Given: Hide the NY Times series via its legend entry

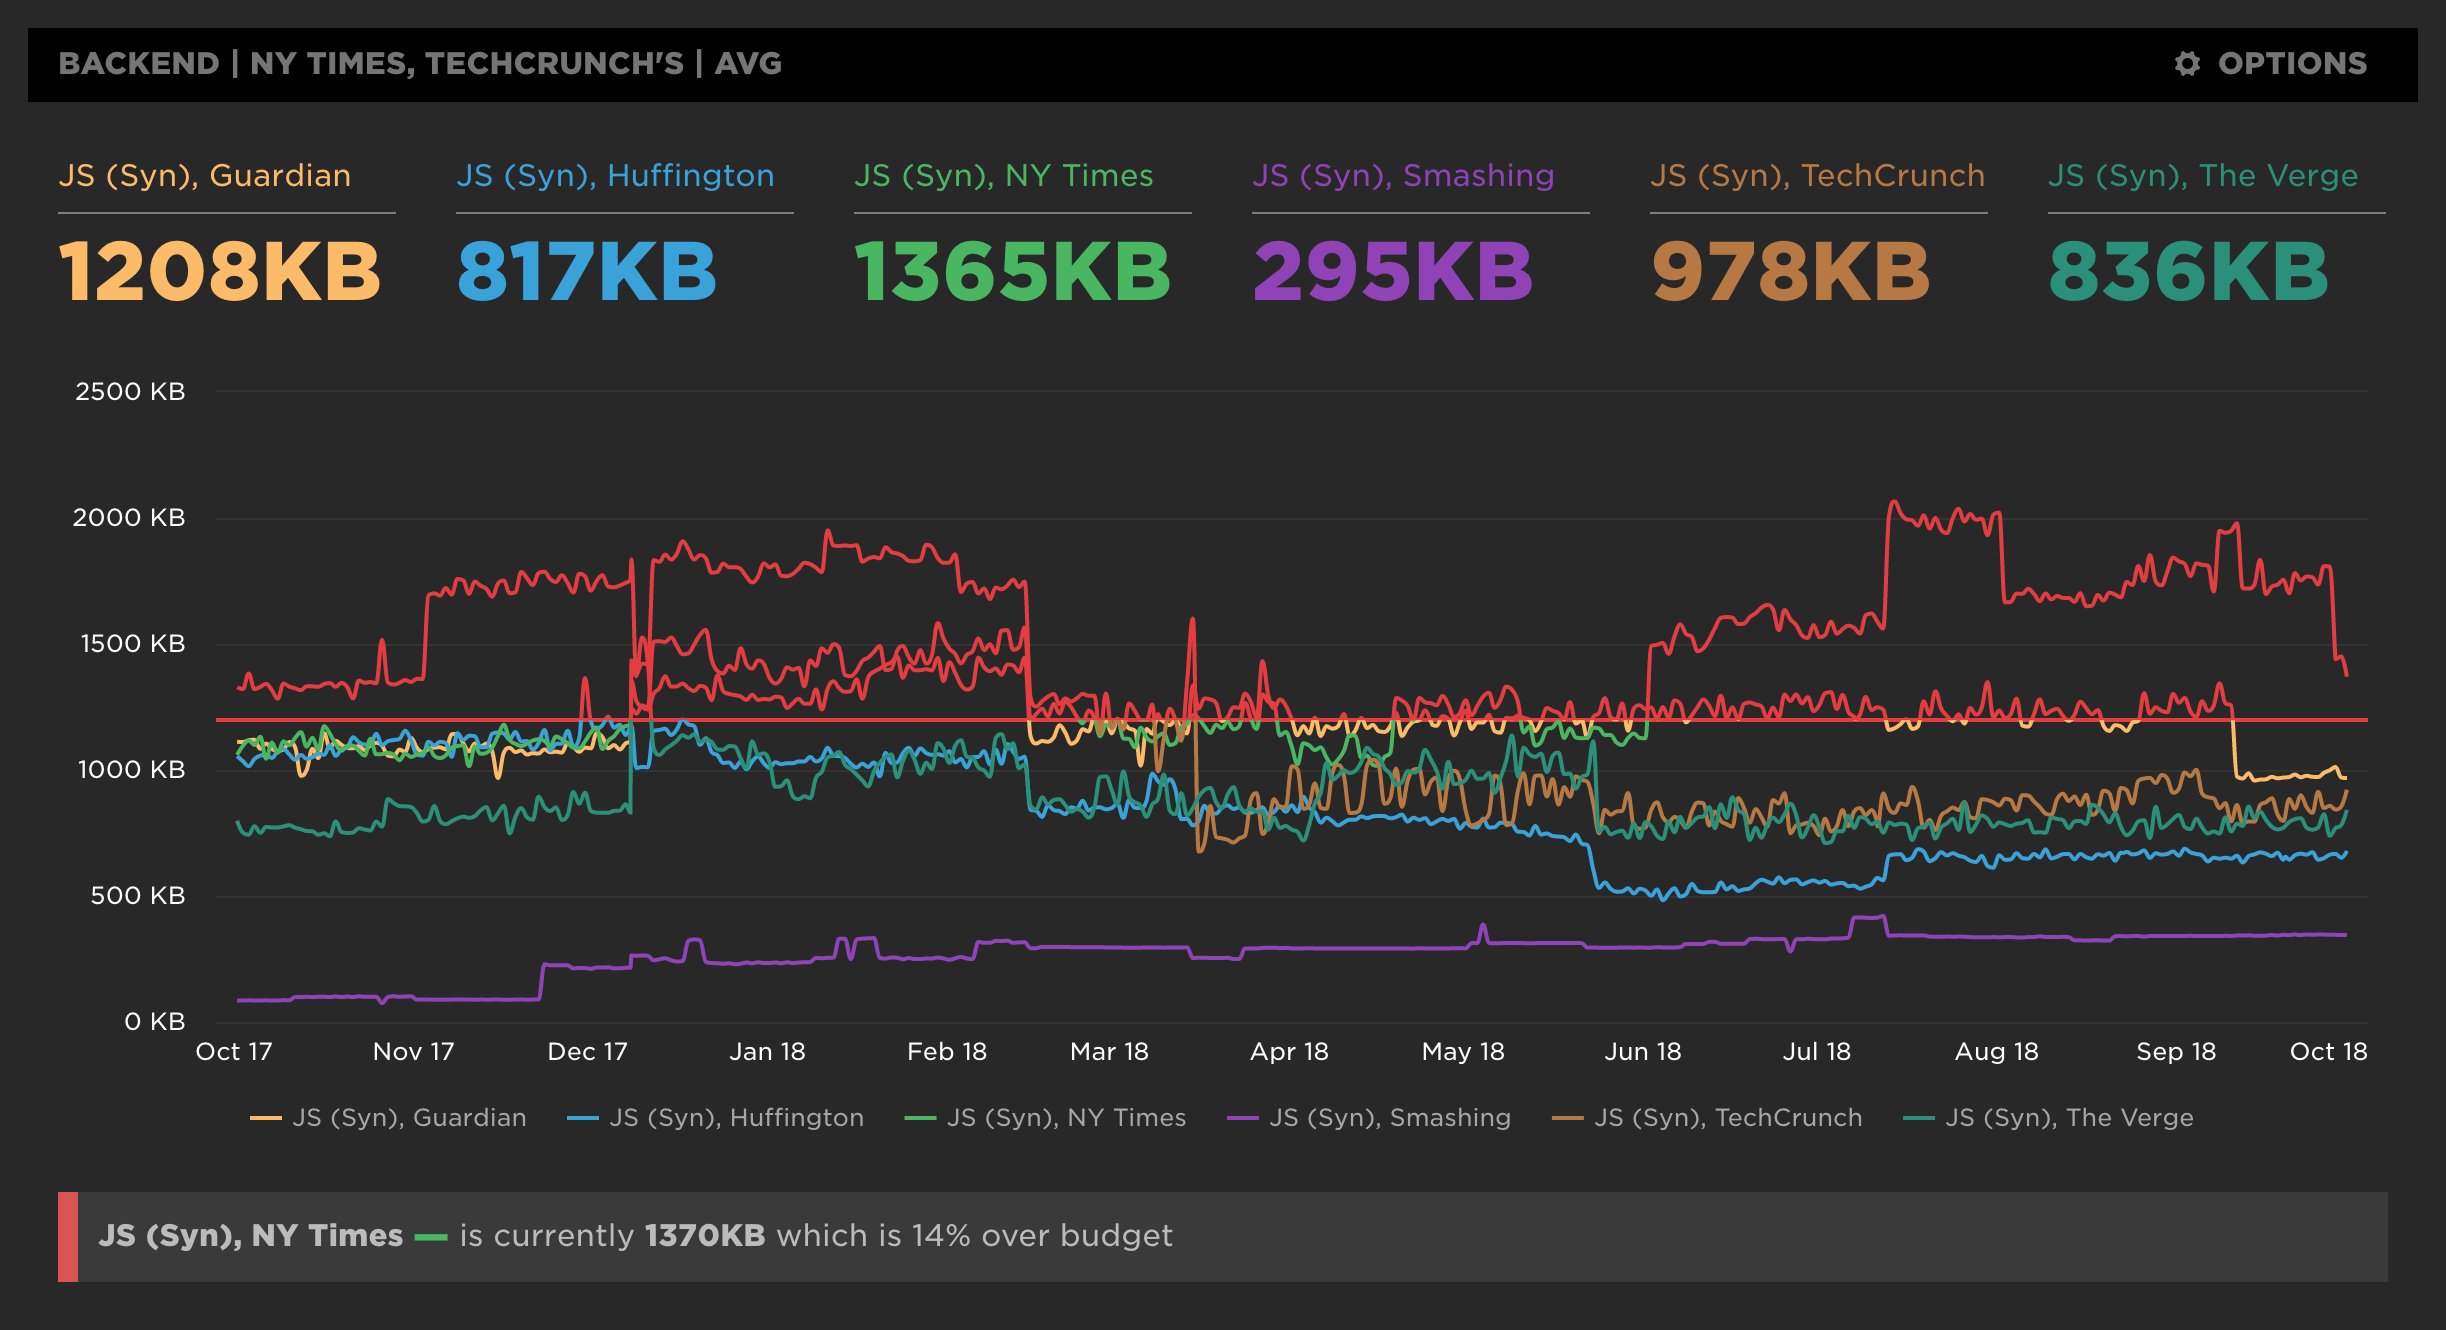Looking at the screenshot, I should pyautogui.click(x=1066, y=1117).
